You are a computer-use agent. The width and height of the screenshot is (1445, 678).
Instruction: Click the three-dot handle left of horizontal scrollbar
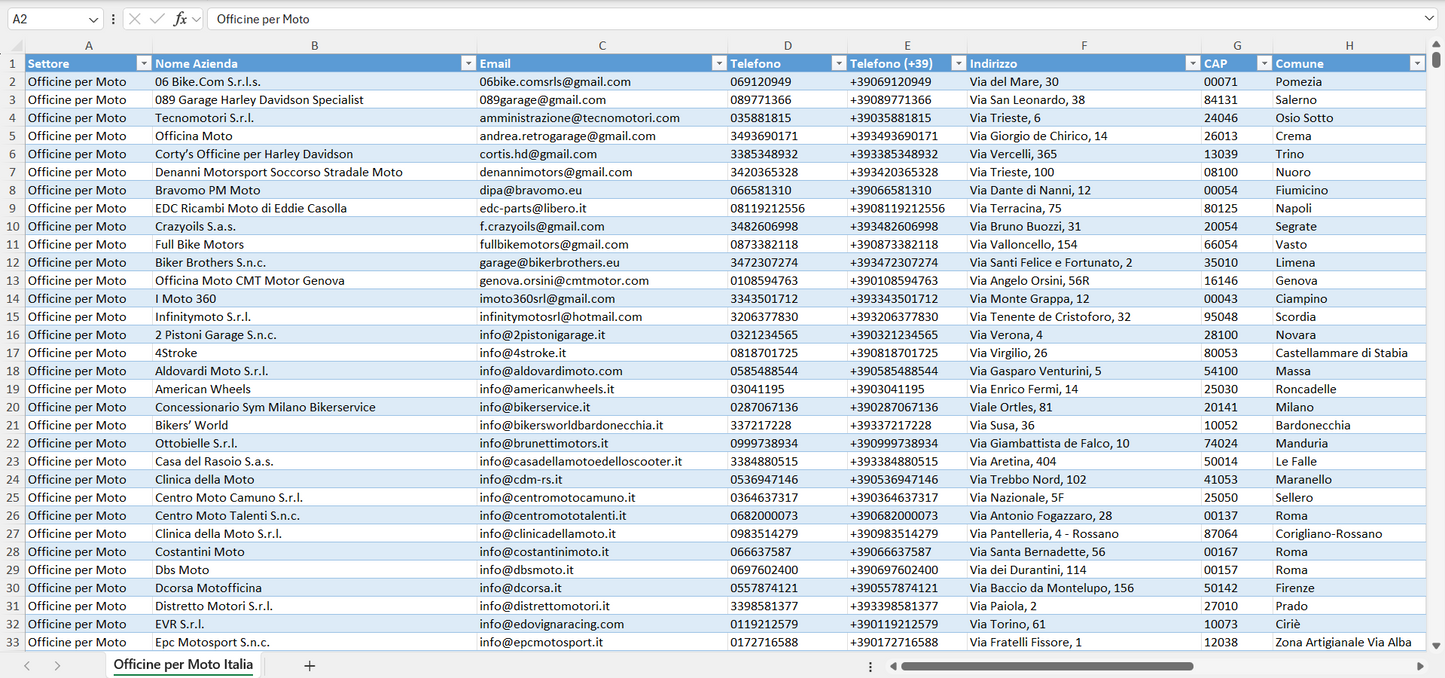(x=870, y=666)
